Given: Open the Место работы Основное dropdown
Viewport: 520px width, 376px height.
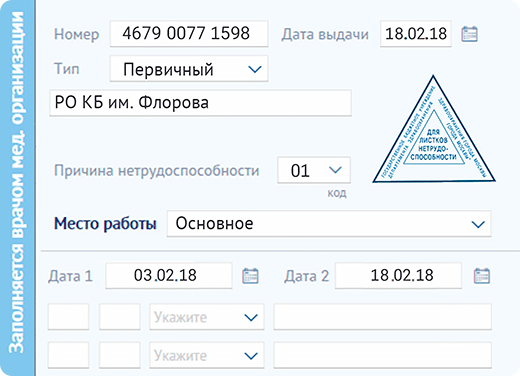Looking at the screenshot, I should (329, 224).
